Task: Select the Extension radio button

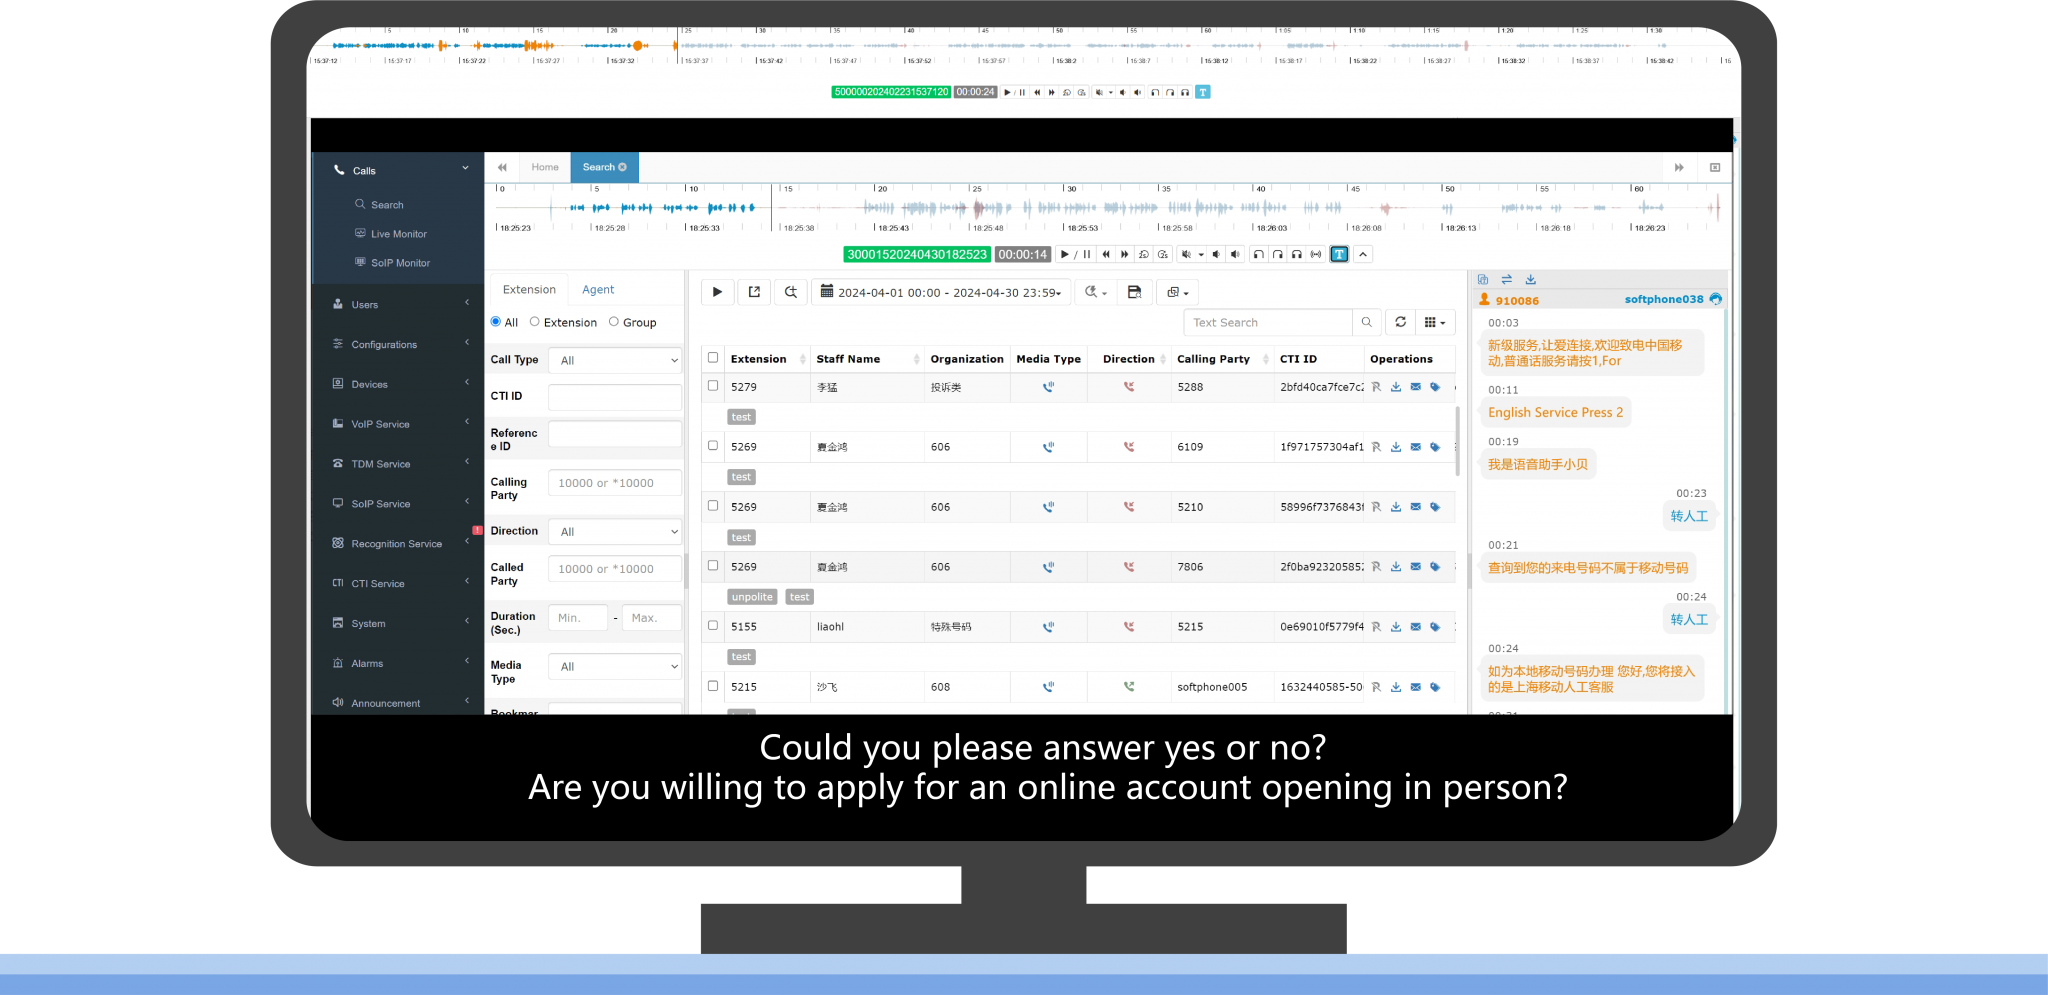Action: coord(535,322)
